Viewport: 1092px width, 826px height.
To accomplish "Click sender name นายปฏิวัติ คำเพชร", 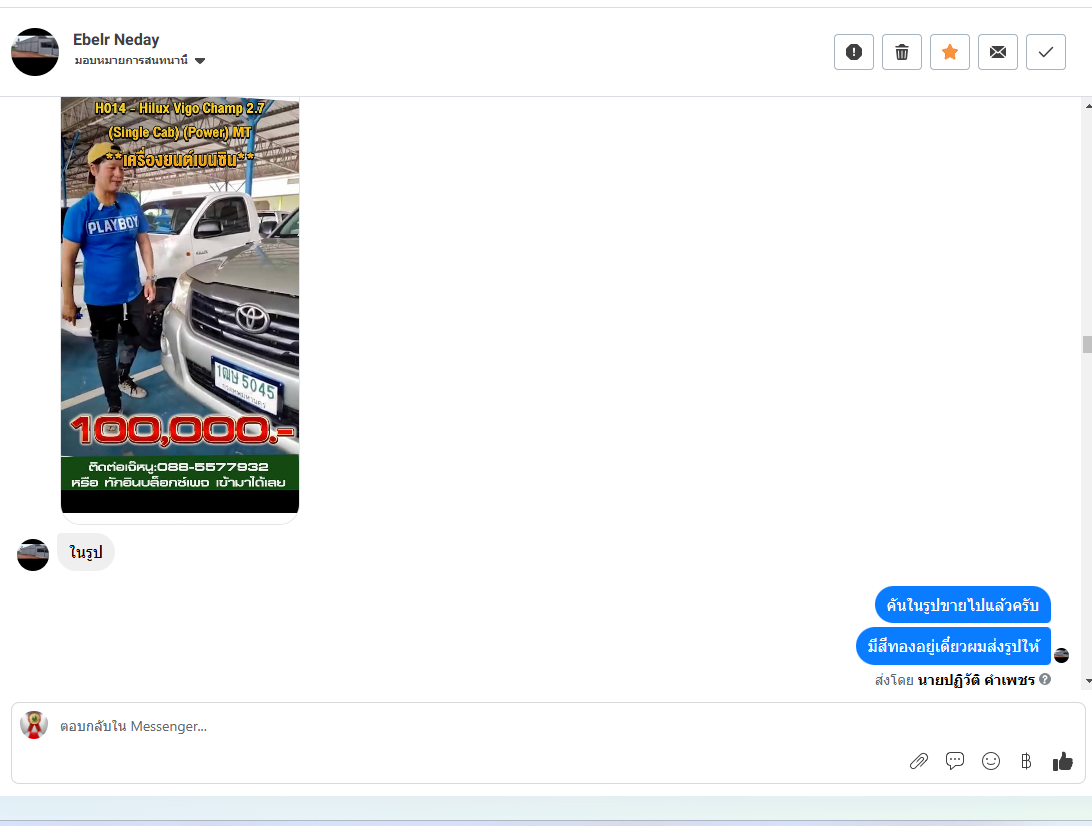I will point(976,680).
